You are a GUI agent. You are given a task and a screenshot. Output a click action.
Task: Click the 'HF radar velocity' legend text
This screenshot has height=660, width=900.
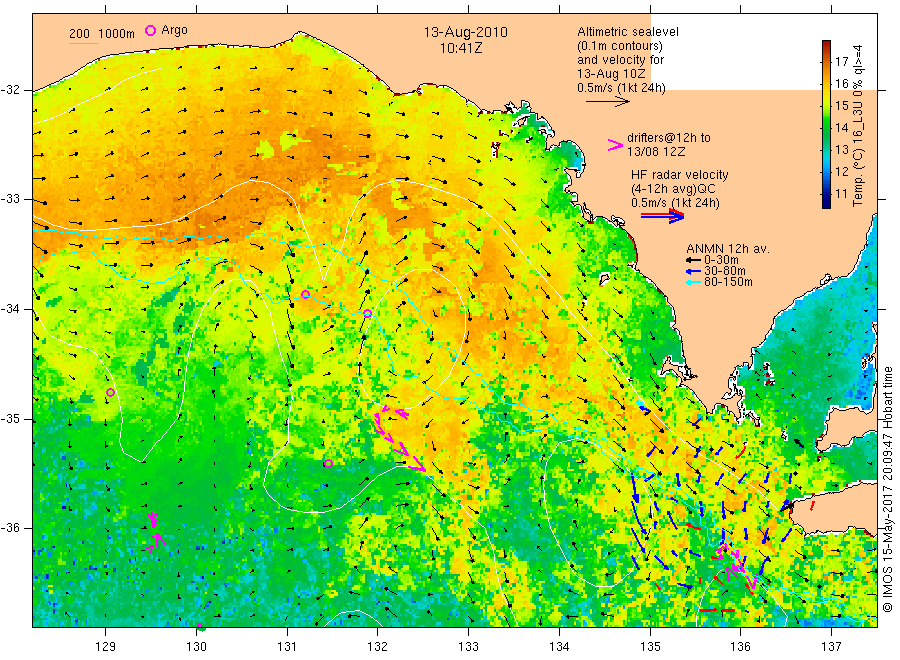(x=680, y=175)
